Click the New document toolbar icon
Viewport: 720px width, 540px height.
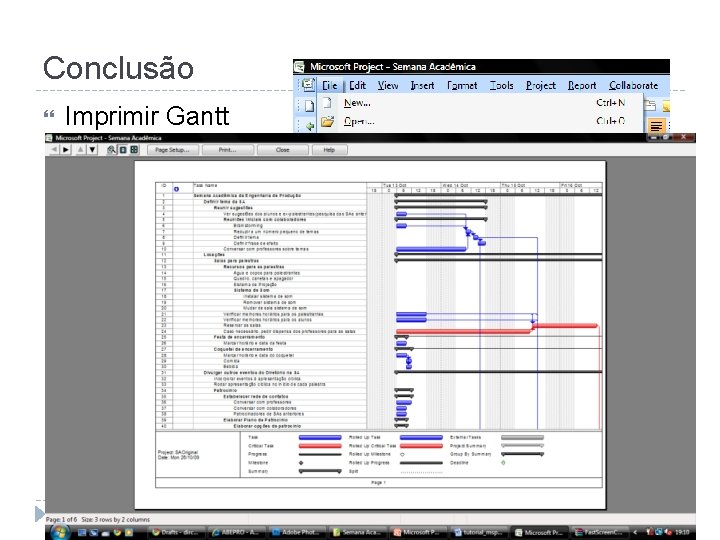coord(309,106)
